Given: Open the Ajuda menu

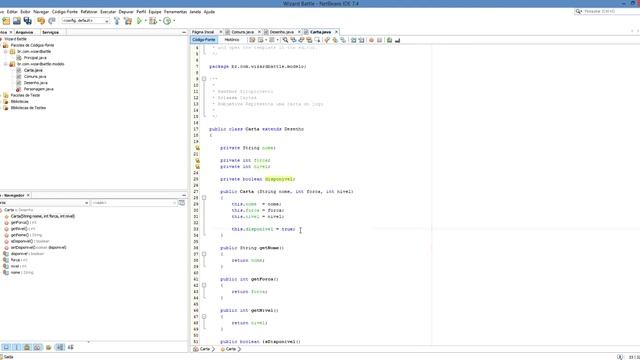Looking at the screenshot, I should point(209,12).
